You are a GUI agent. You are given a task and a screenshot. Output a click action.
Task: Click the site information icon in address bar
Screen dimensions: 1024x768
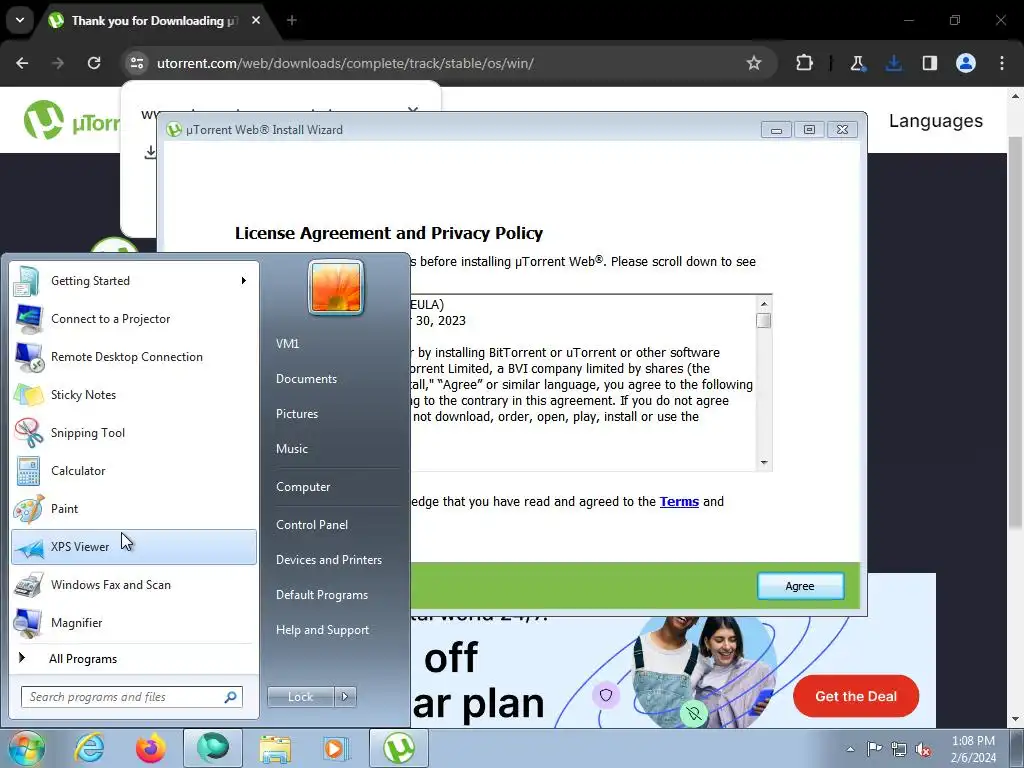pos(137,63)
